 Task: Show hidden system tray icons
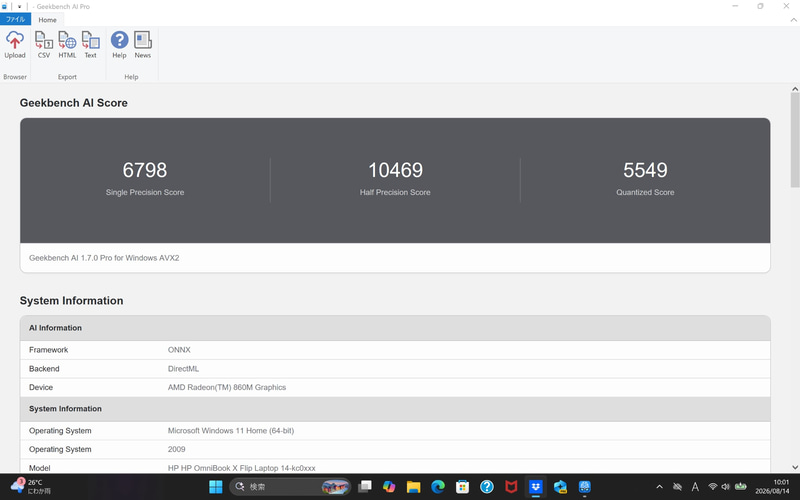(x=659, y=487)
